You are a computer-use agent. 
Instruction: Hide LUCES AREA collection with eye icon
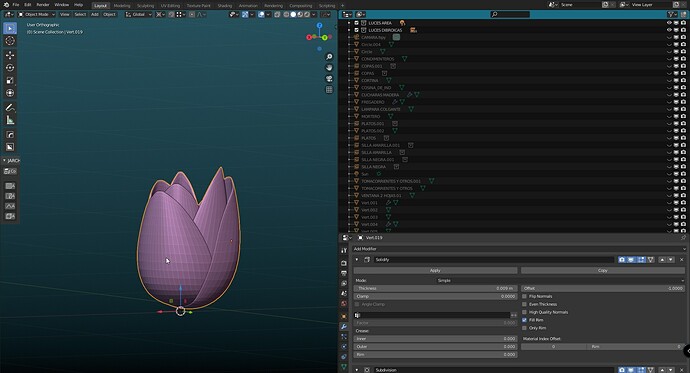pyautogui.click(x=669, y=23)
